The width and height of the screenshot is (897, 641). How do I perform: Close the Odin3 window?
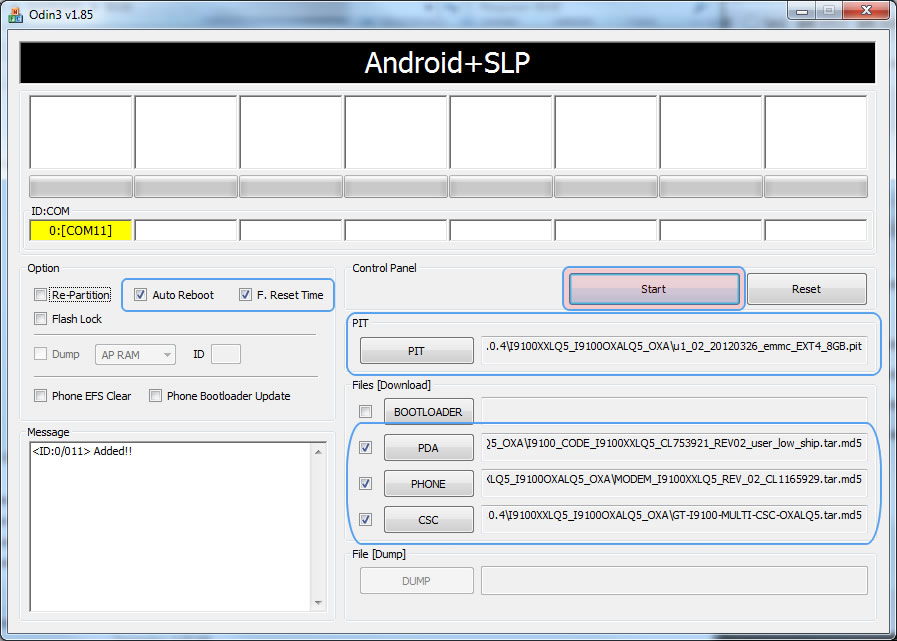coord(867,10)
